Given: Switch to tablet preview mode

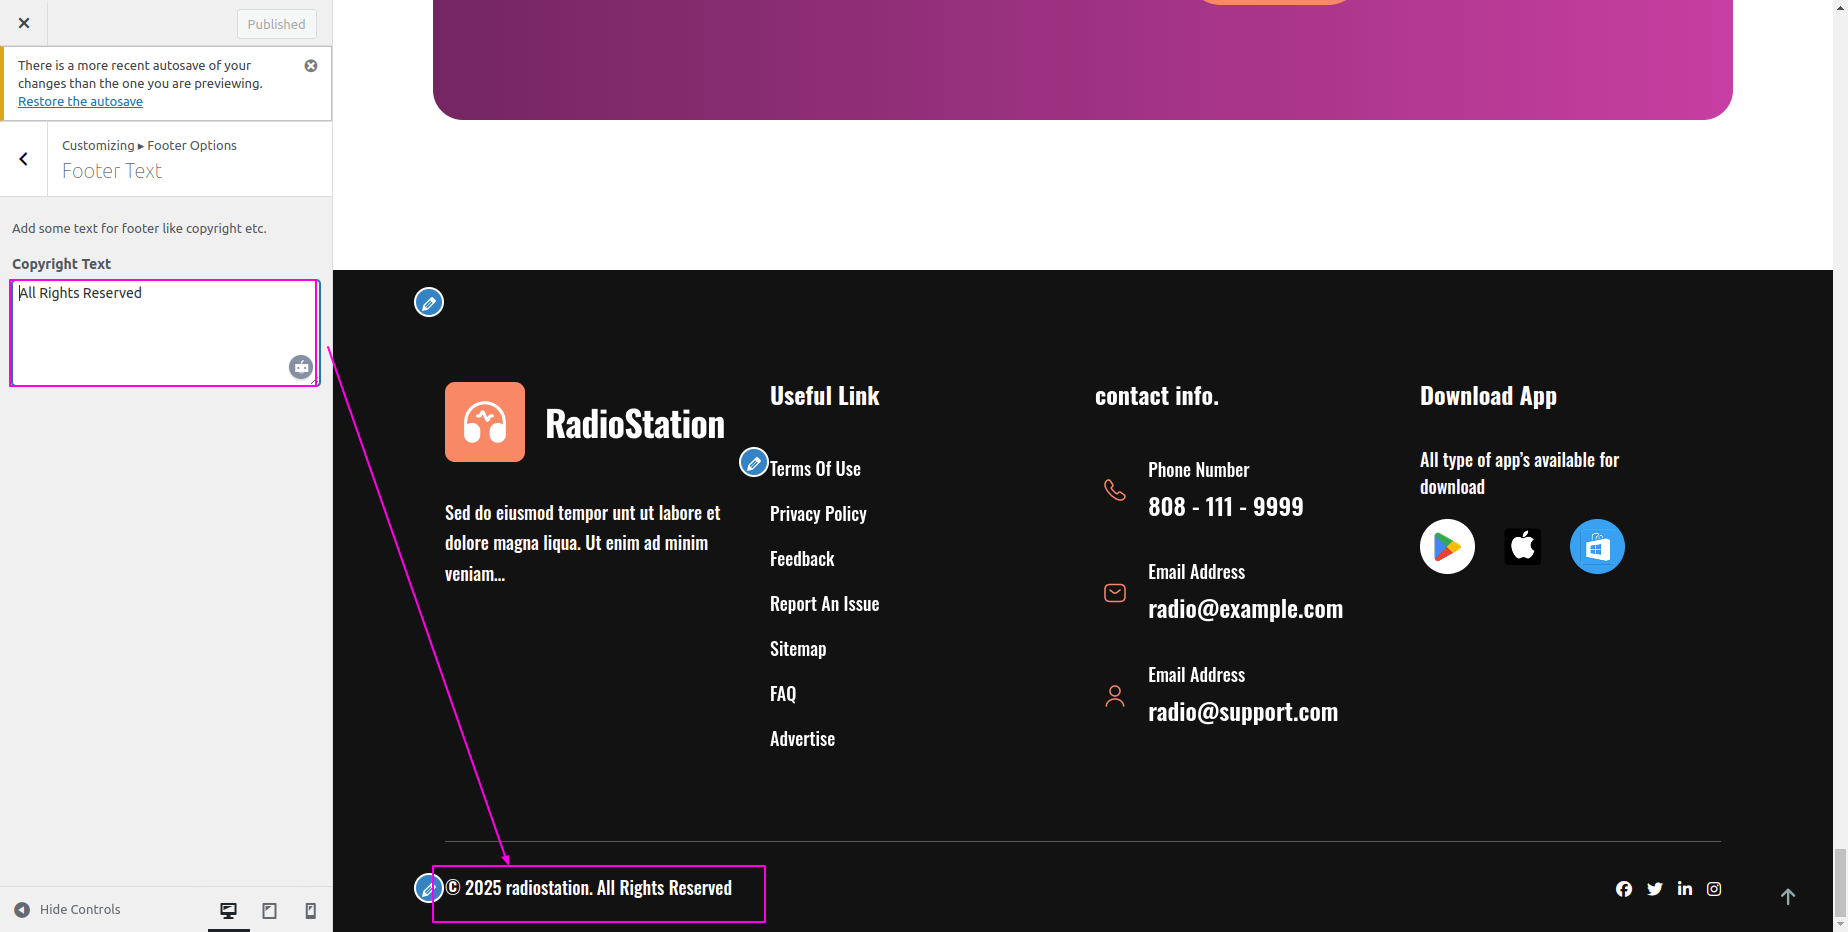Looking at the screenshot, I should coord(270,911).
